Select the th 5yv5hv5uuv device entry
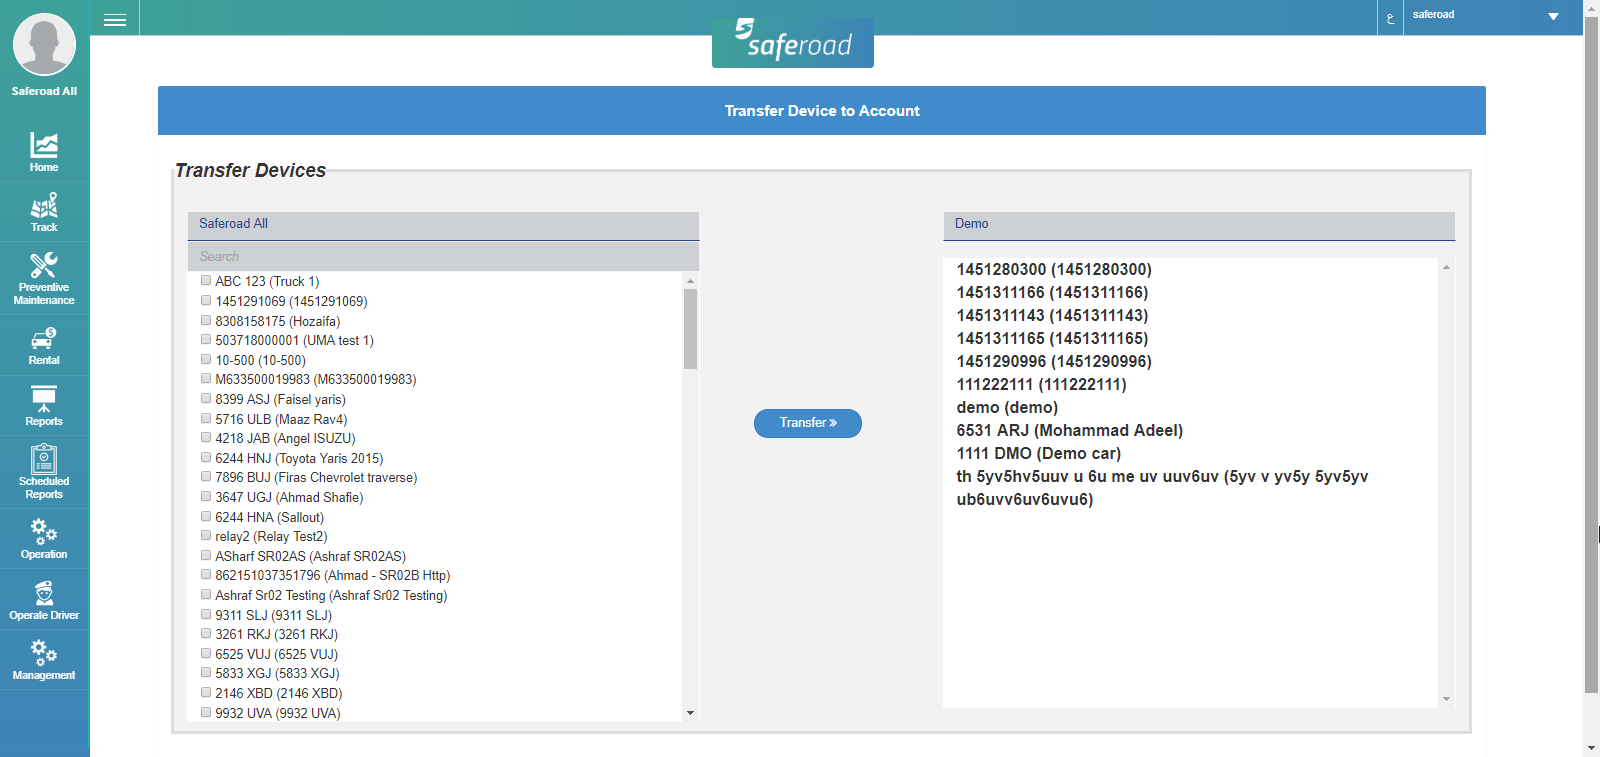The height and width of the screenshot is (757, 1600). click(1162, 488)
